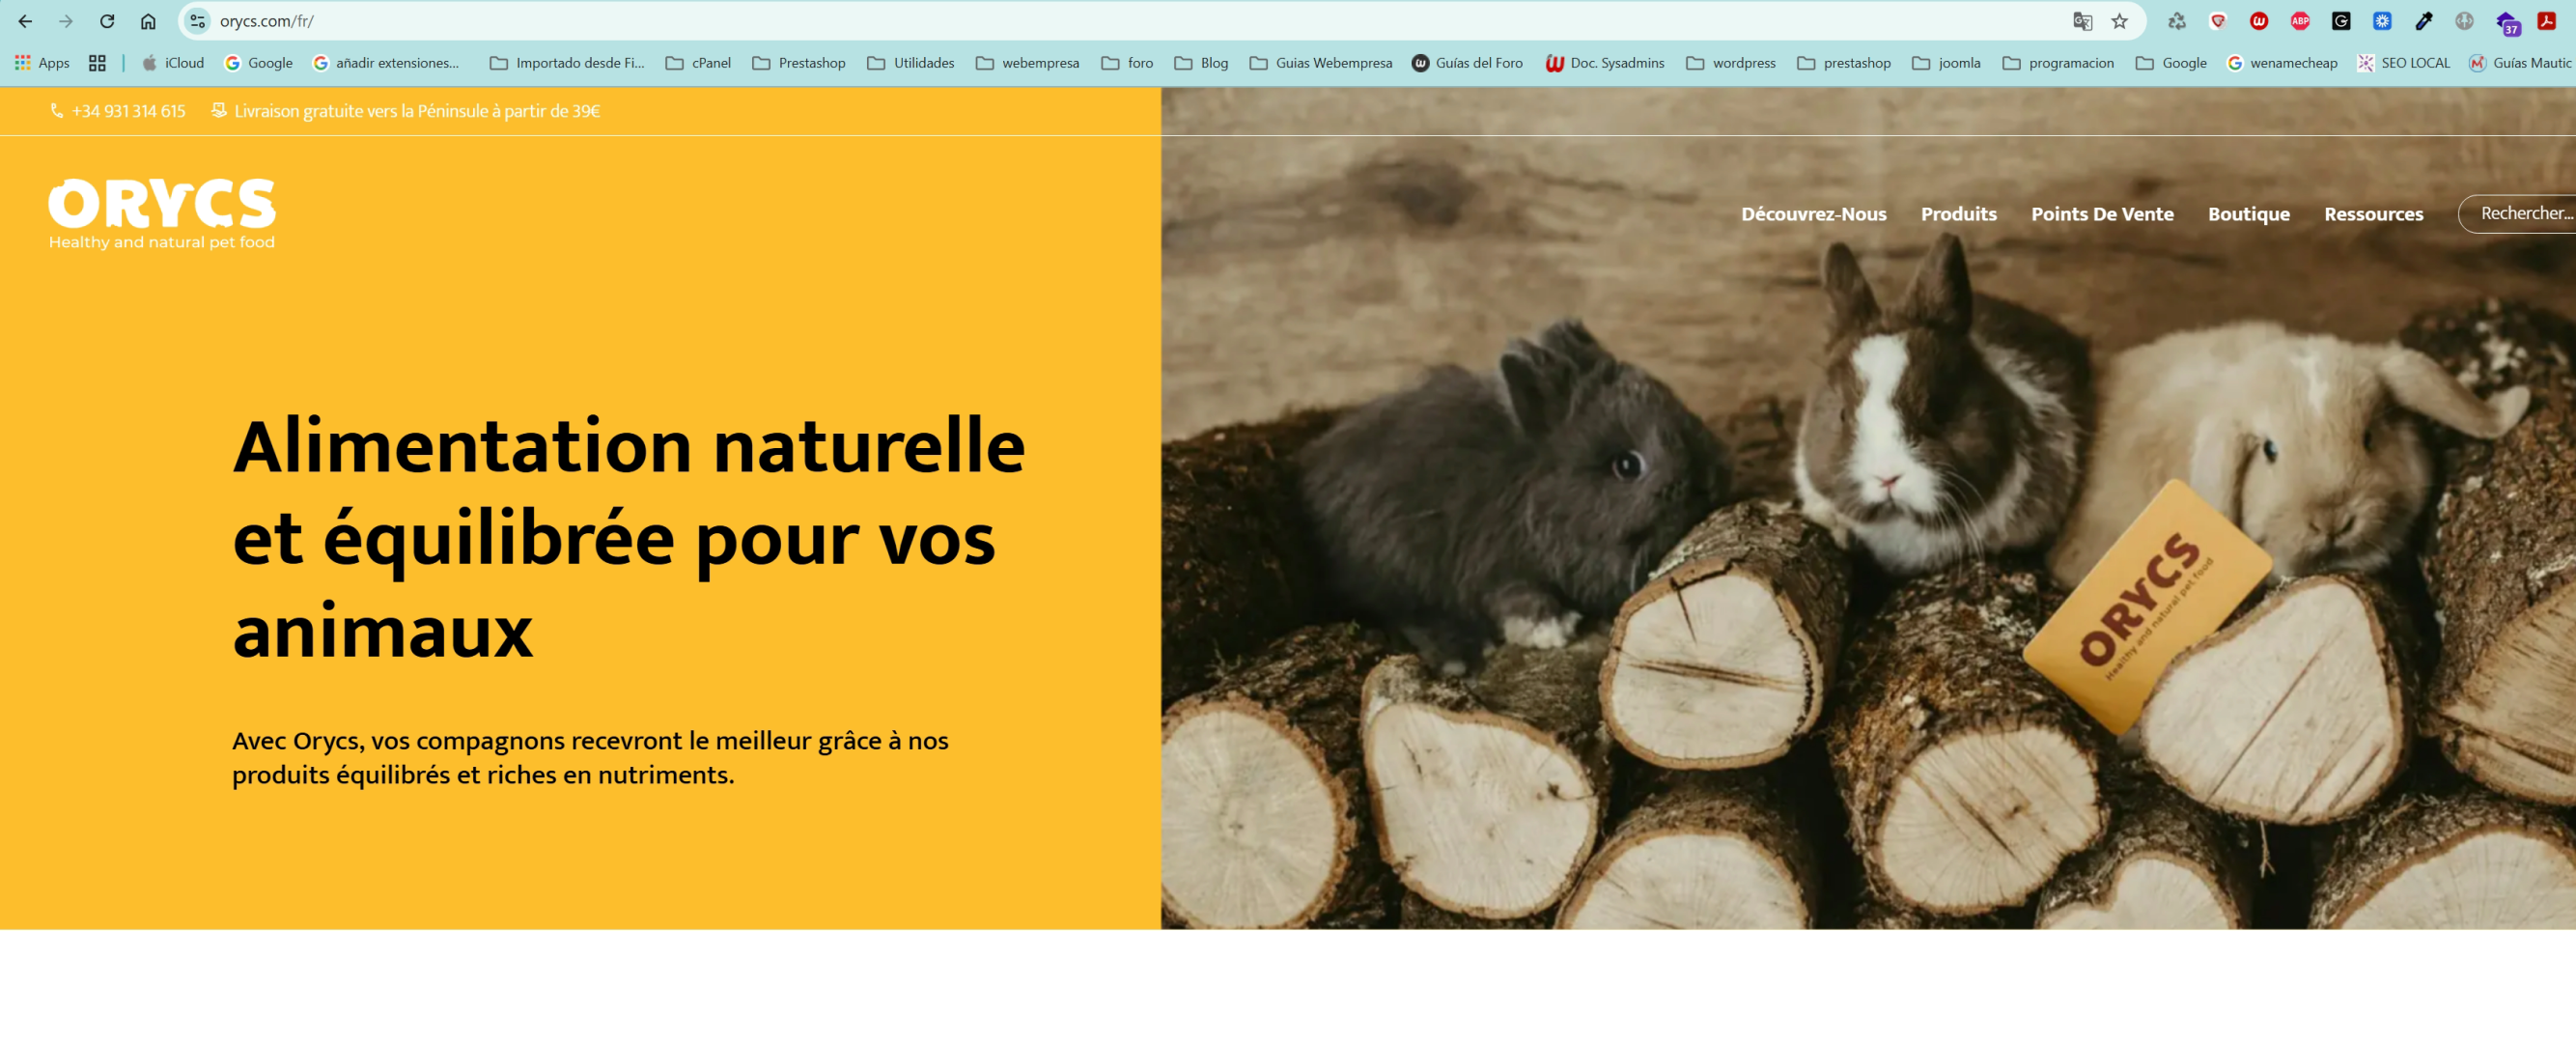The height and width of the screenshot is (1043, 2576).
Task: Open the Découvrez-Nous navigation item
Action: (1813, 214)
